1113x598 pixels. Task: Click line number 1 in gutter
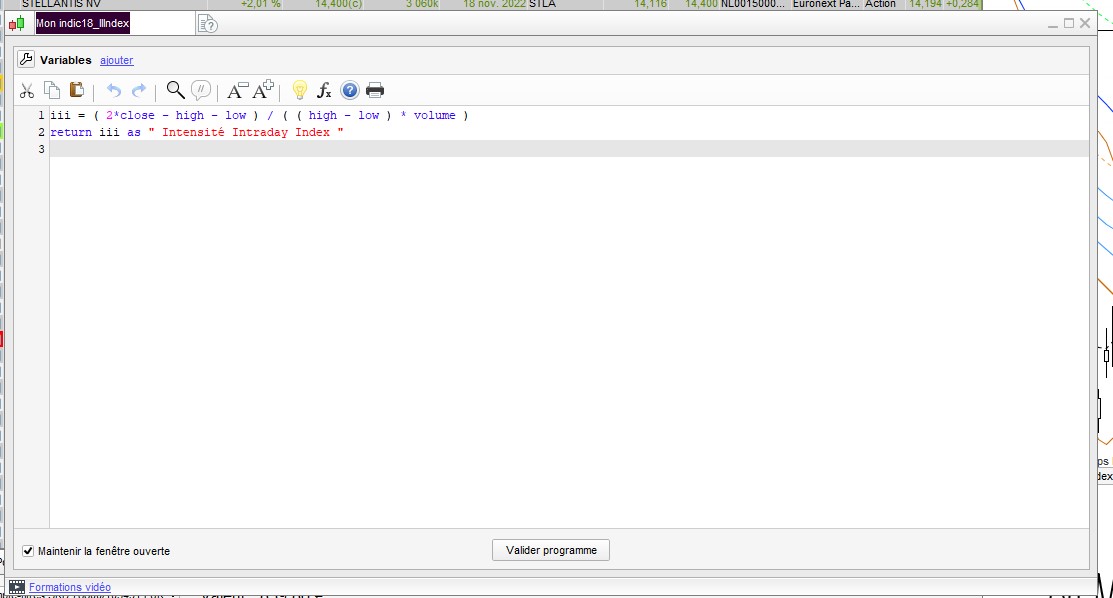(41, 115)
